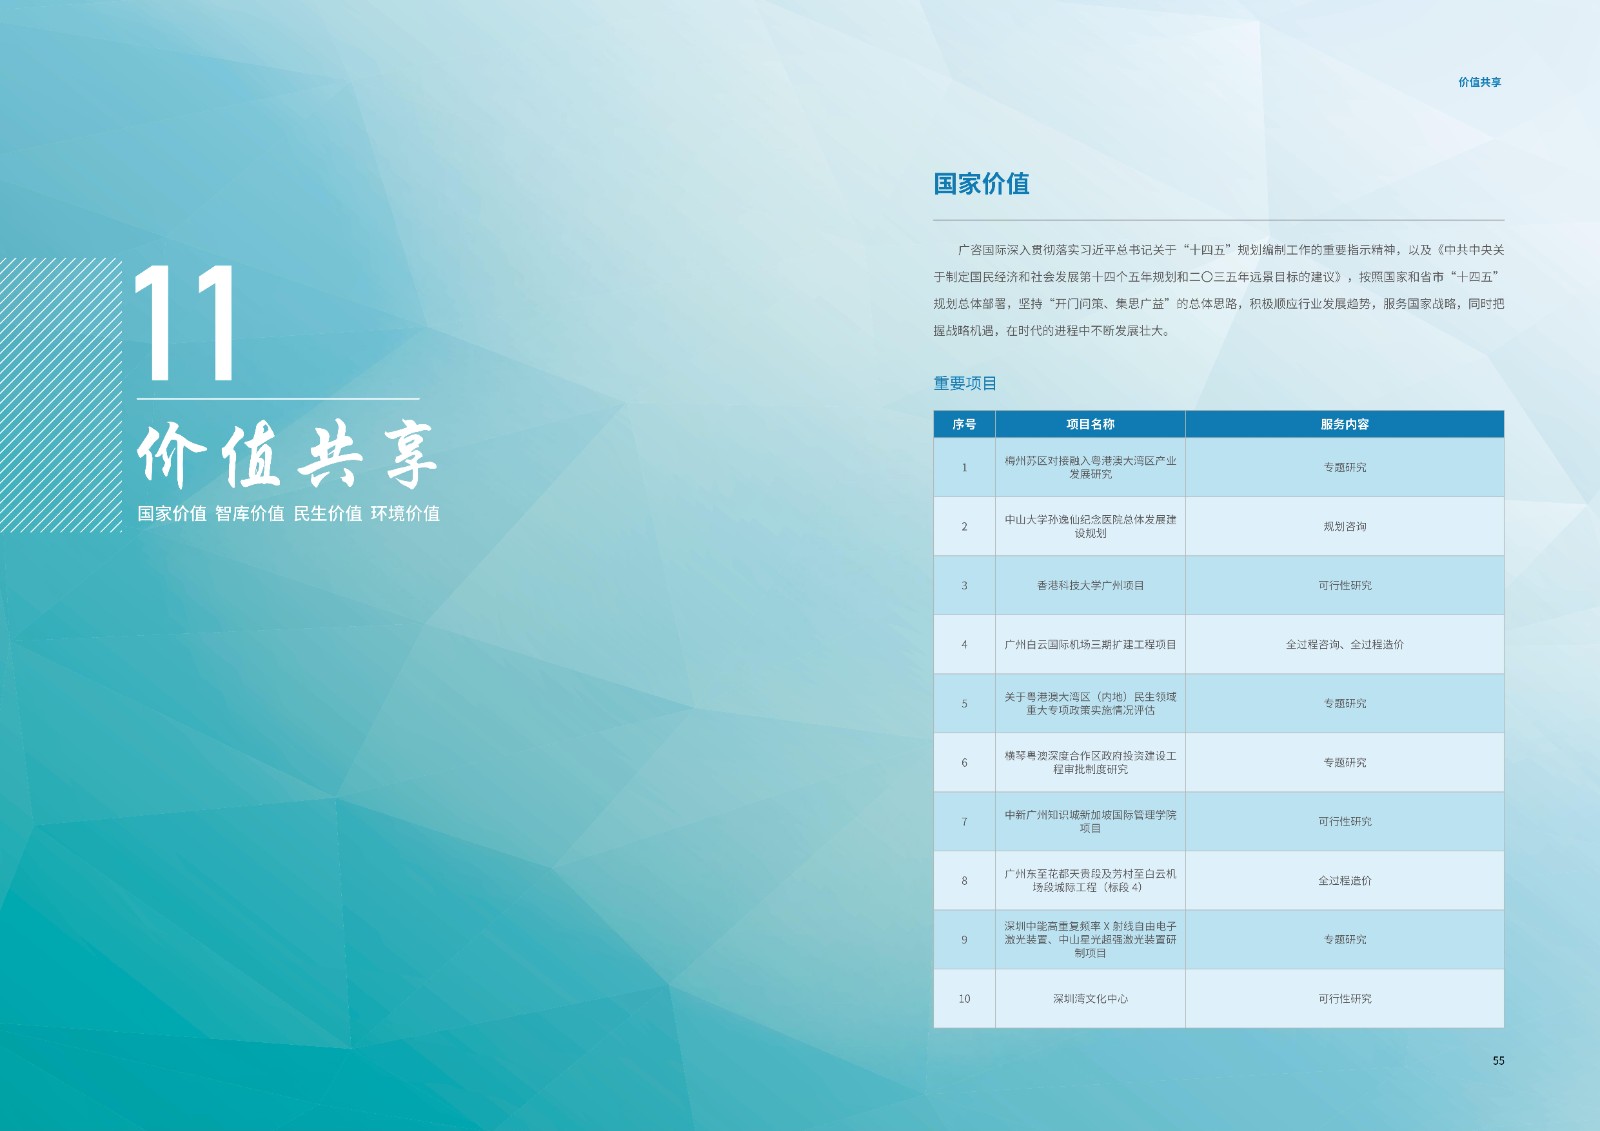Click the blue 国家价值 section heading
The height and width of the screenshot is (1131, 1600).
coord(981,184)
